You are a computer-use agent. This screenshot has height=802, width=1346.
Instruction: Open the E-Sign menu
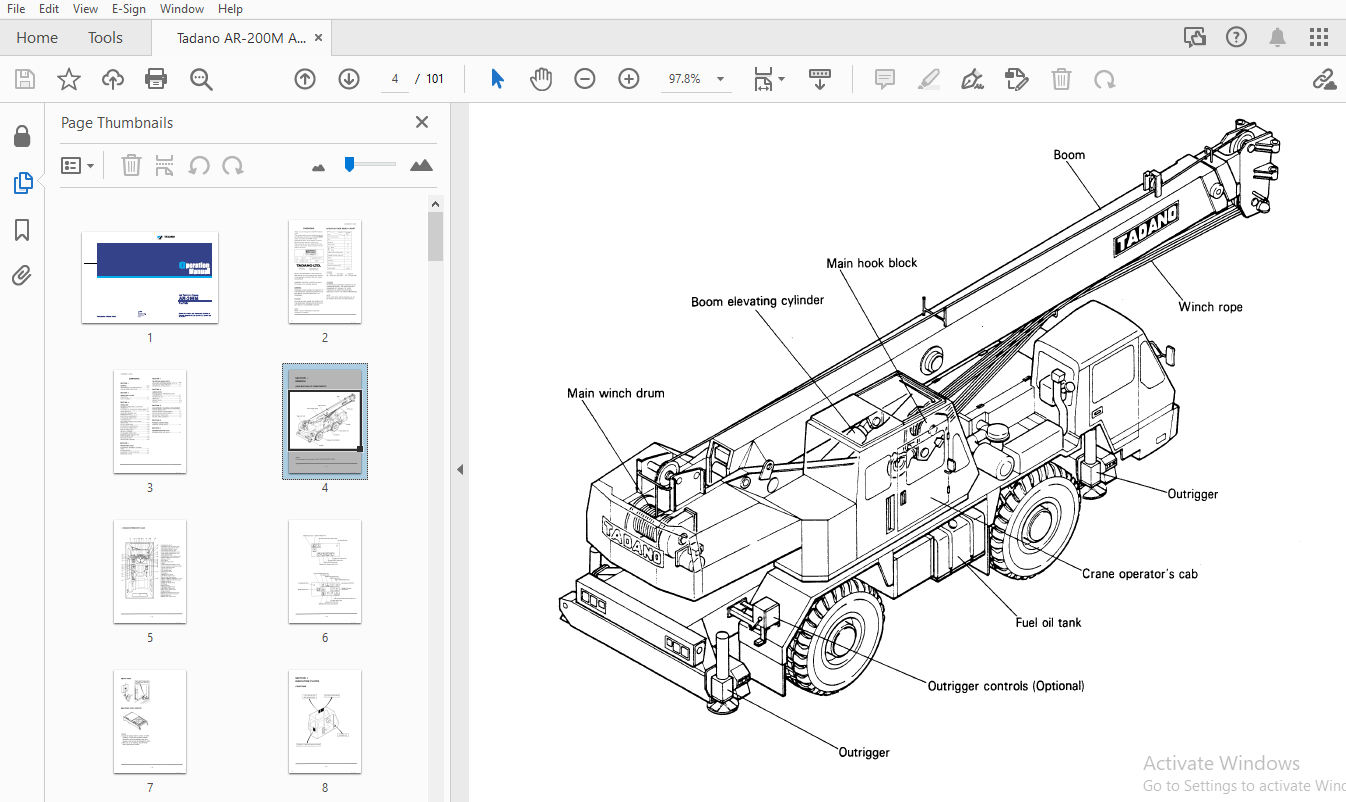[129, 9]
